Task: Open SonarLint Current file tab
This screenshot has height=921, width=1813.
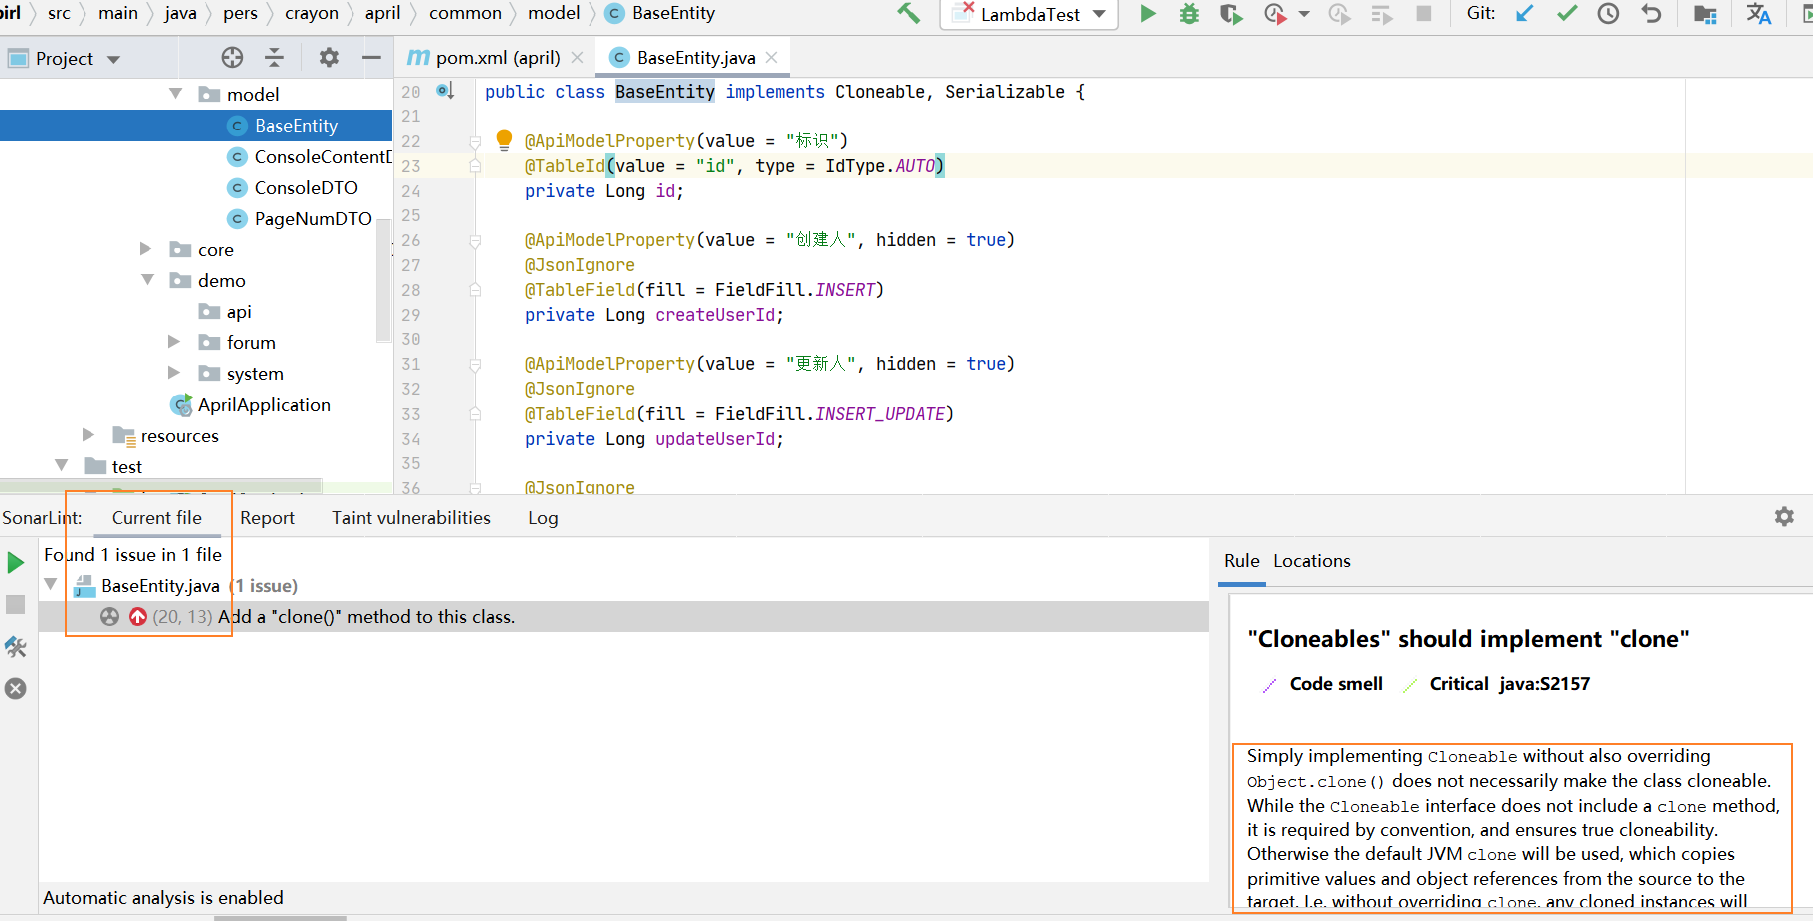Action: (x=157, y=517)
